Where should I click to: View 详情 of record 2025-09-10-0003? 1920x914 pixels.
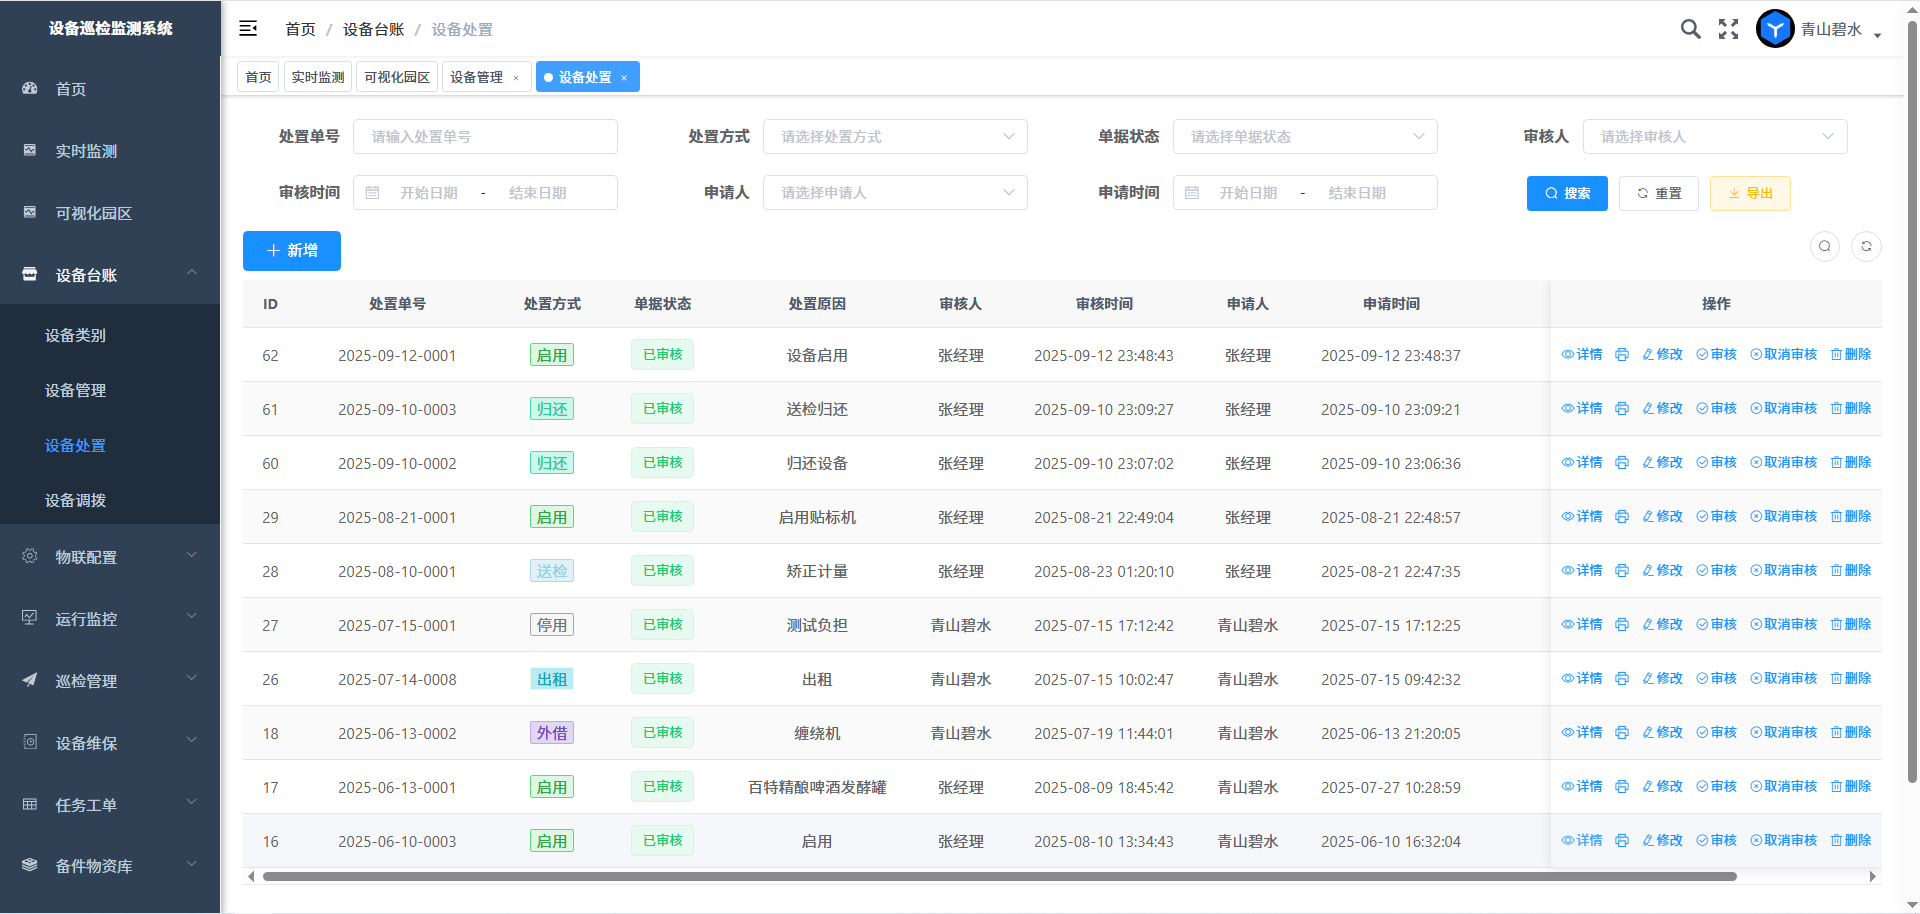pyautogui.click(x=1582, y=409)
